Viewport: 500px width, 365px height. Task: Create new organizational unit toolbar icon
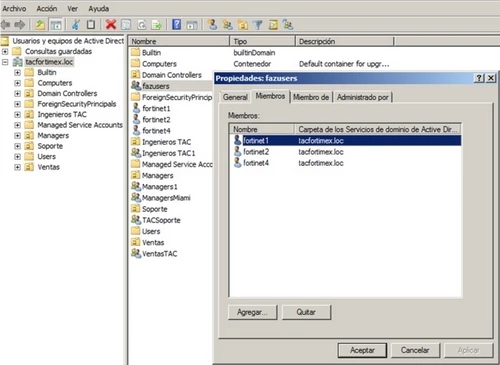coord(243,25)
